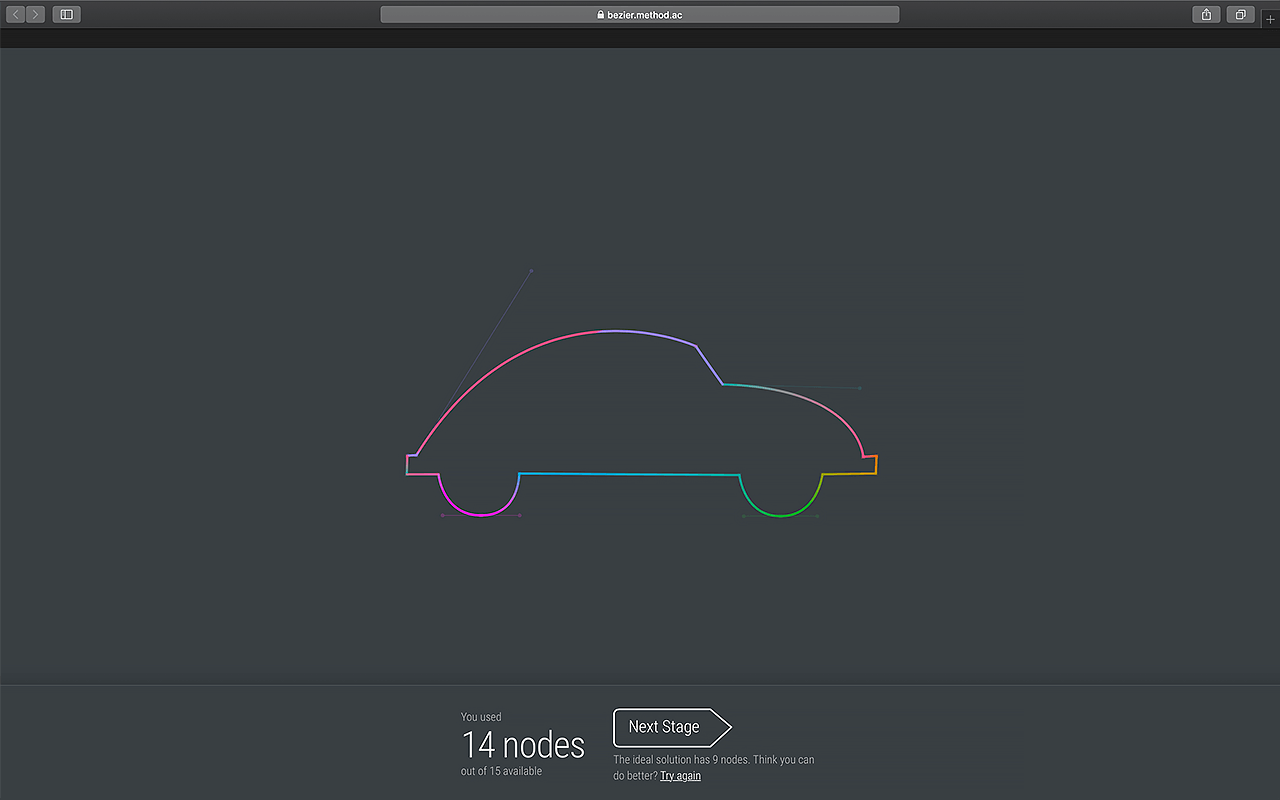Image resolution: width=1280 pixels, height=800 pixels.
Task: Click the lock icon in address bar
Action: (x=600, y=15)
